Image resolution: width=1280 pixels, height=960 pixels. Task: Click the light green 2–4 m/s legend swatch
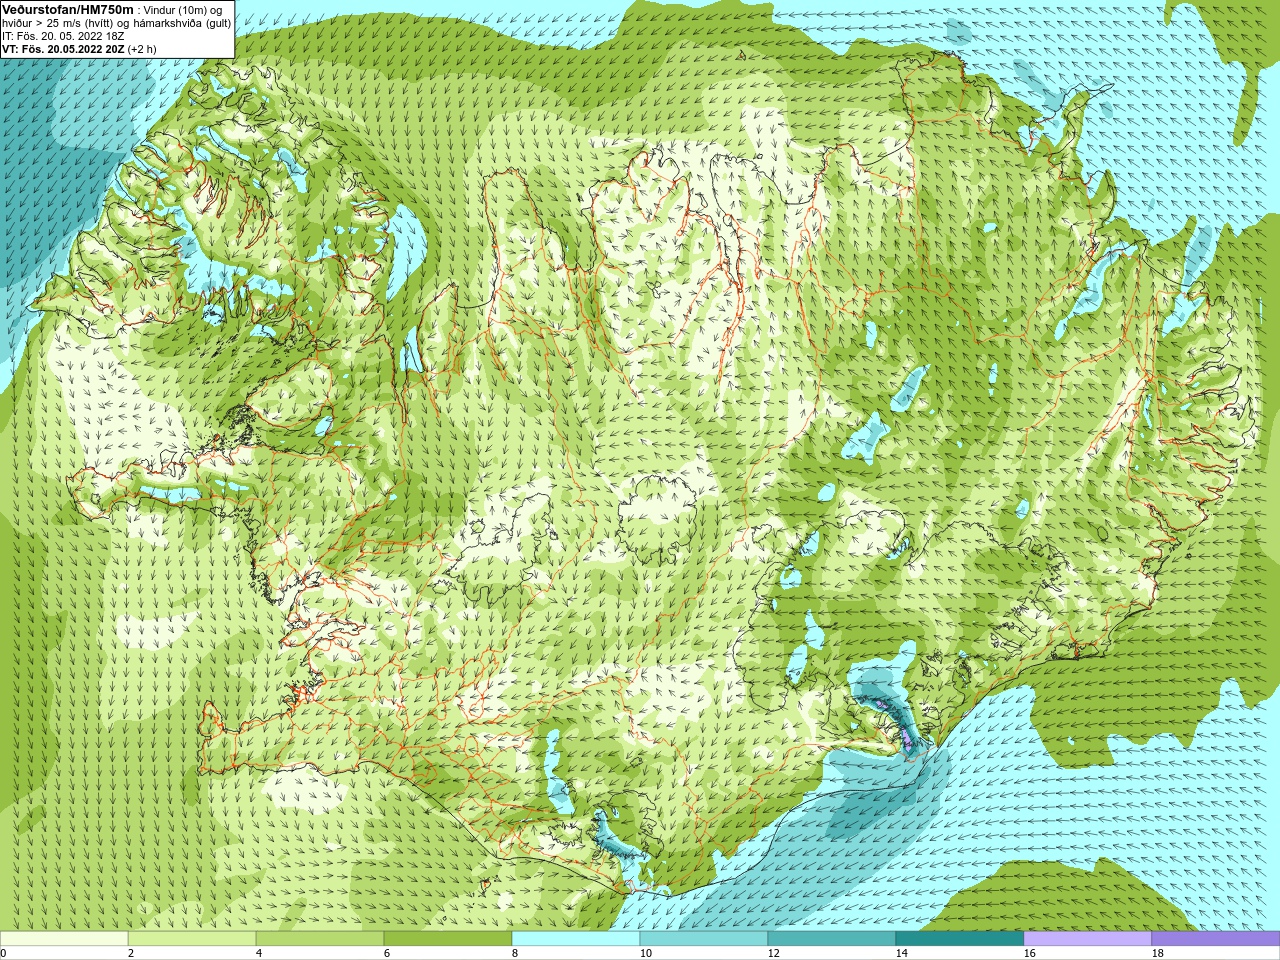pyautogui.click(x=192, y=939)
